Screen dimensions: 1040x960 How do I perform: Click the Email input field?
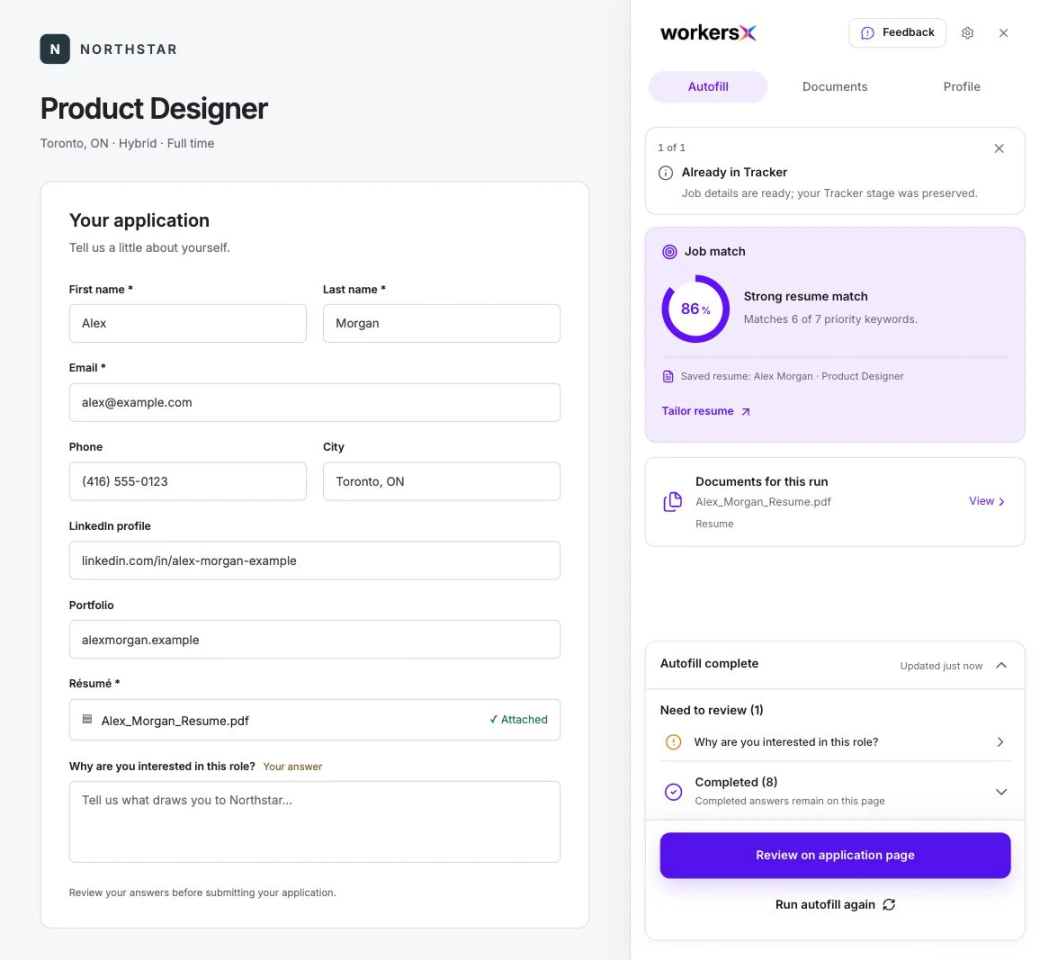pos(314,403)
